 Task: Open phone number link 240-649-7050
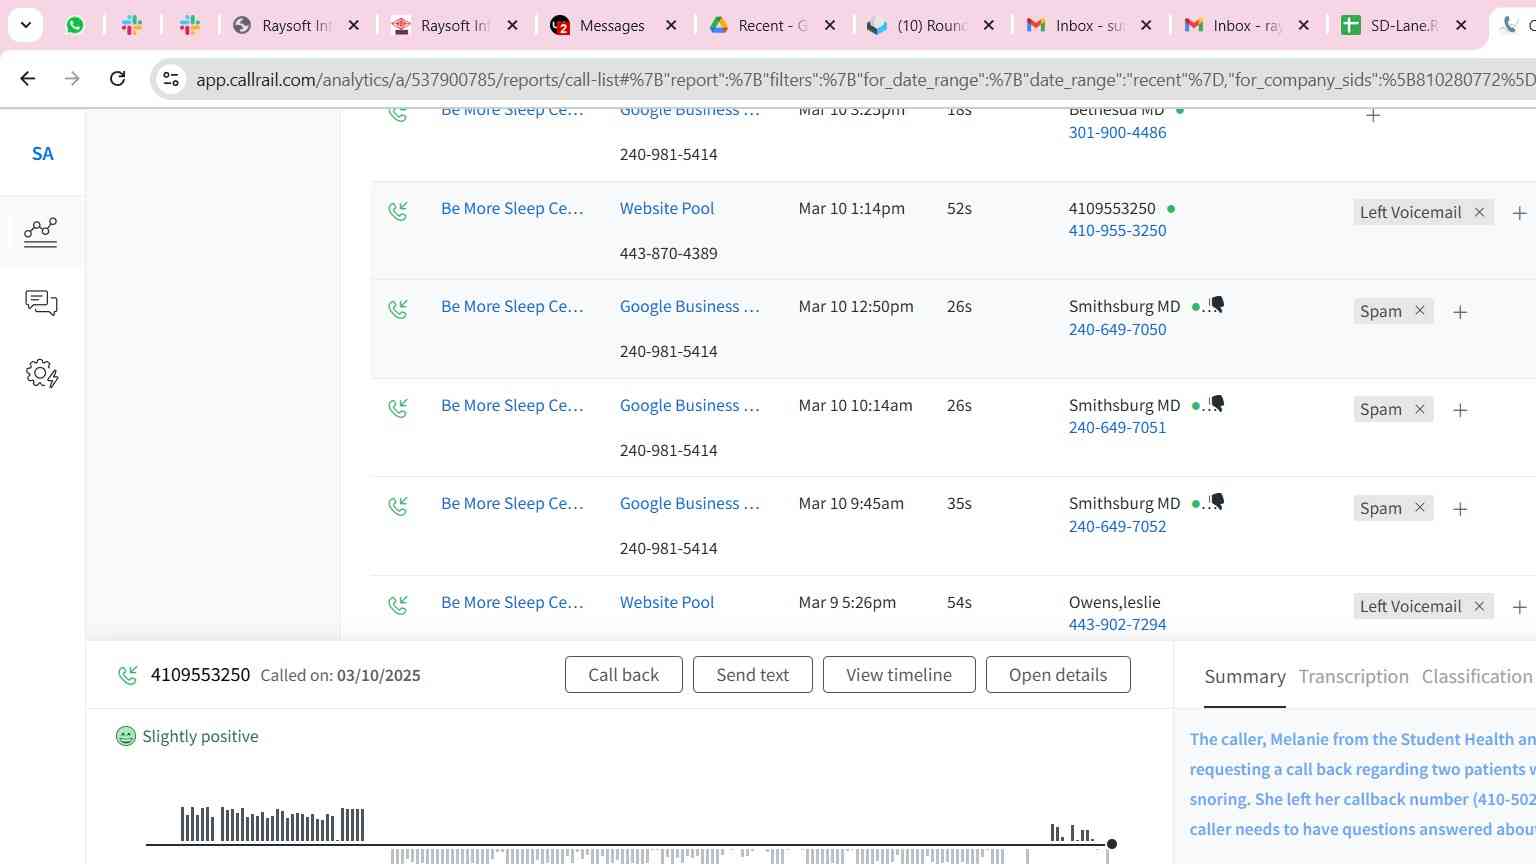(1117, 329)
